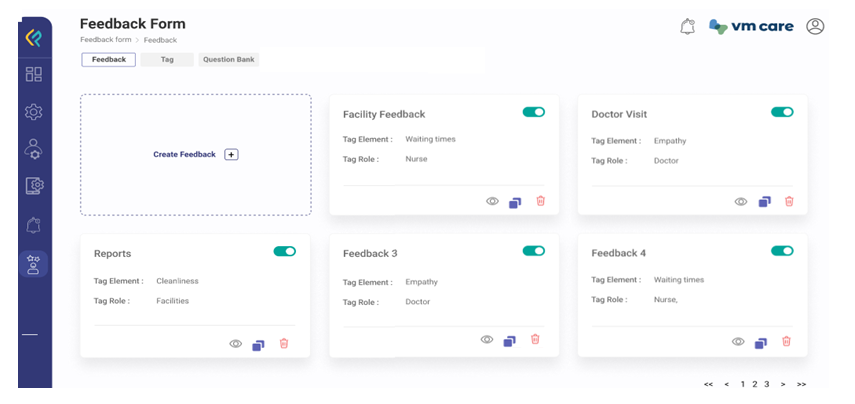855x404 pixels.
Task: Switch to the Tag tab
Action: tap(167, 60)
